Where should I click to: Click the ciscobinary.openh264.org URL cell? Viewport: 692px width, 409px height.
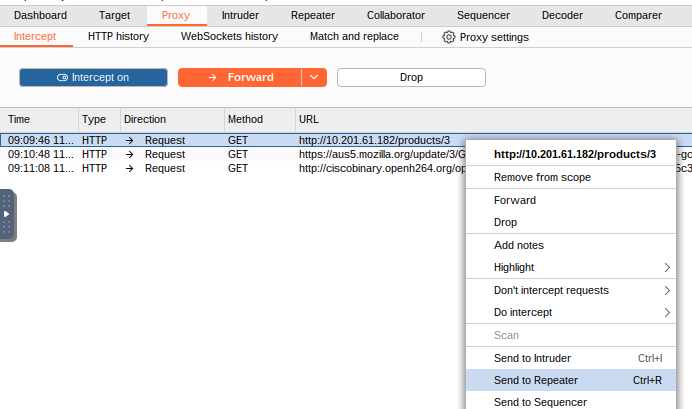tap(382, 169)
